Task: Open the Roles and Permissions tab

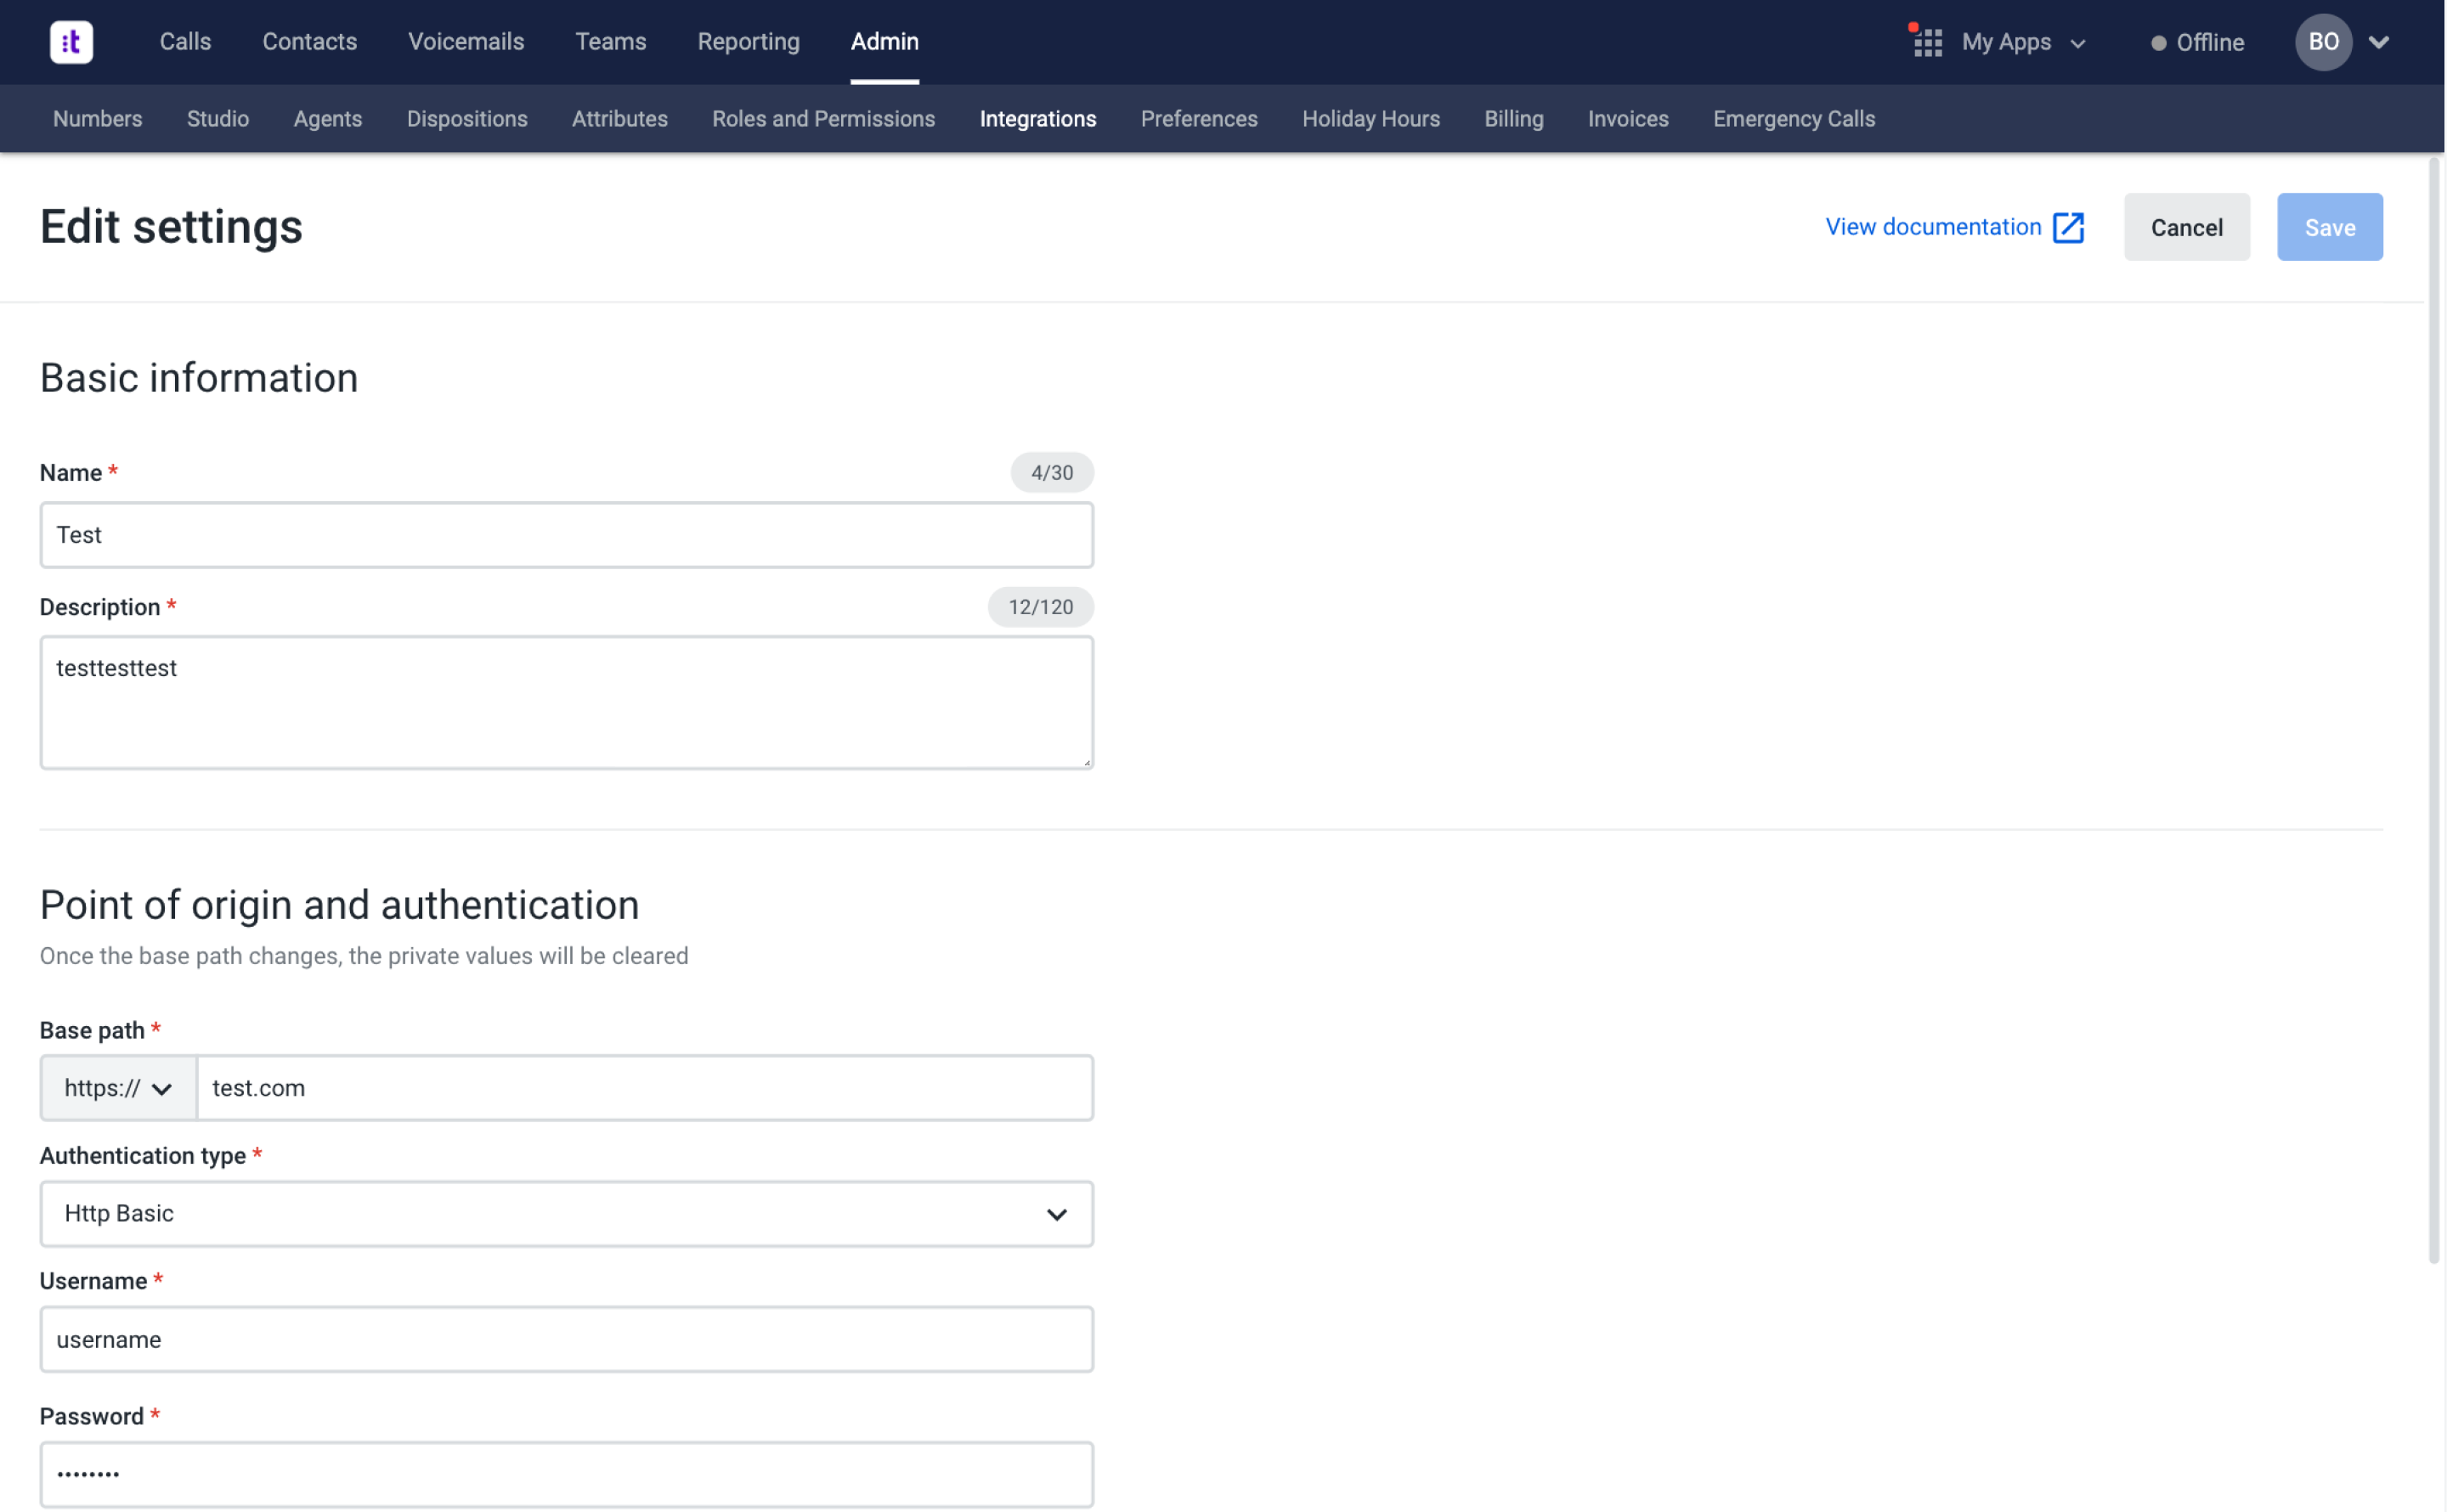Action: (823, 119)
